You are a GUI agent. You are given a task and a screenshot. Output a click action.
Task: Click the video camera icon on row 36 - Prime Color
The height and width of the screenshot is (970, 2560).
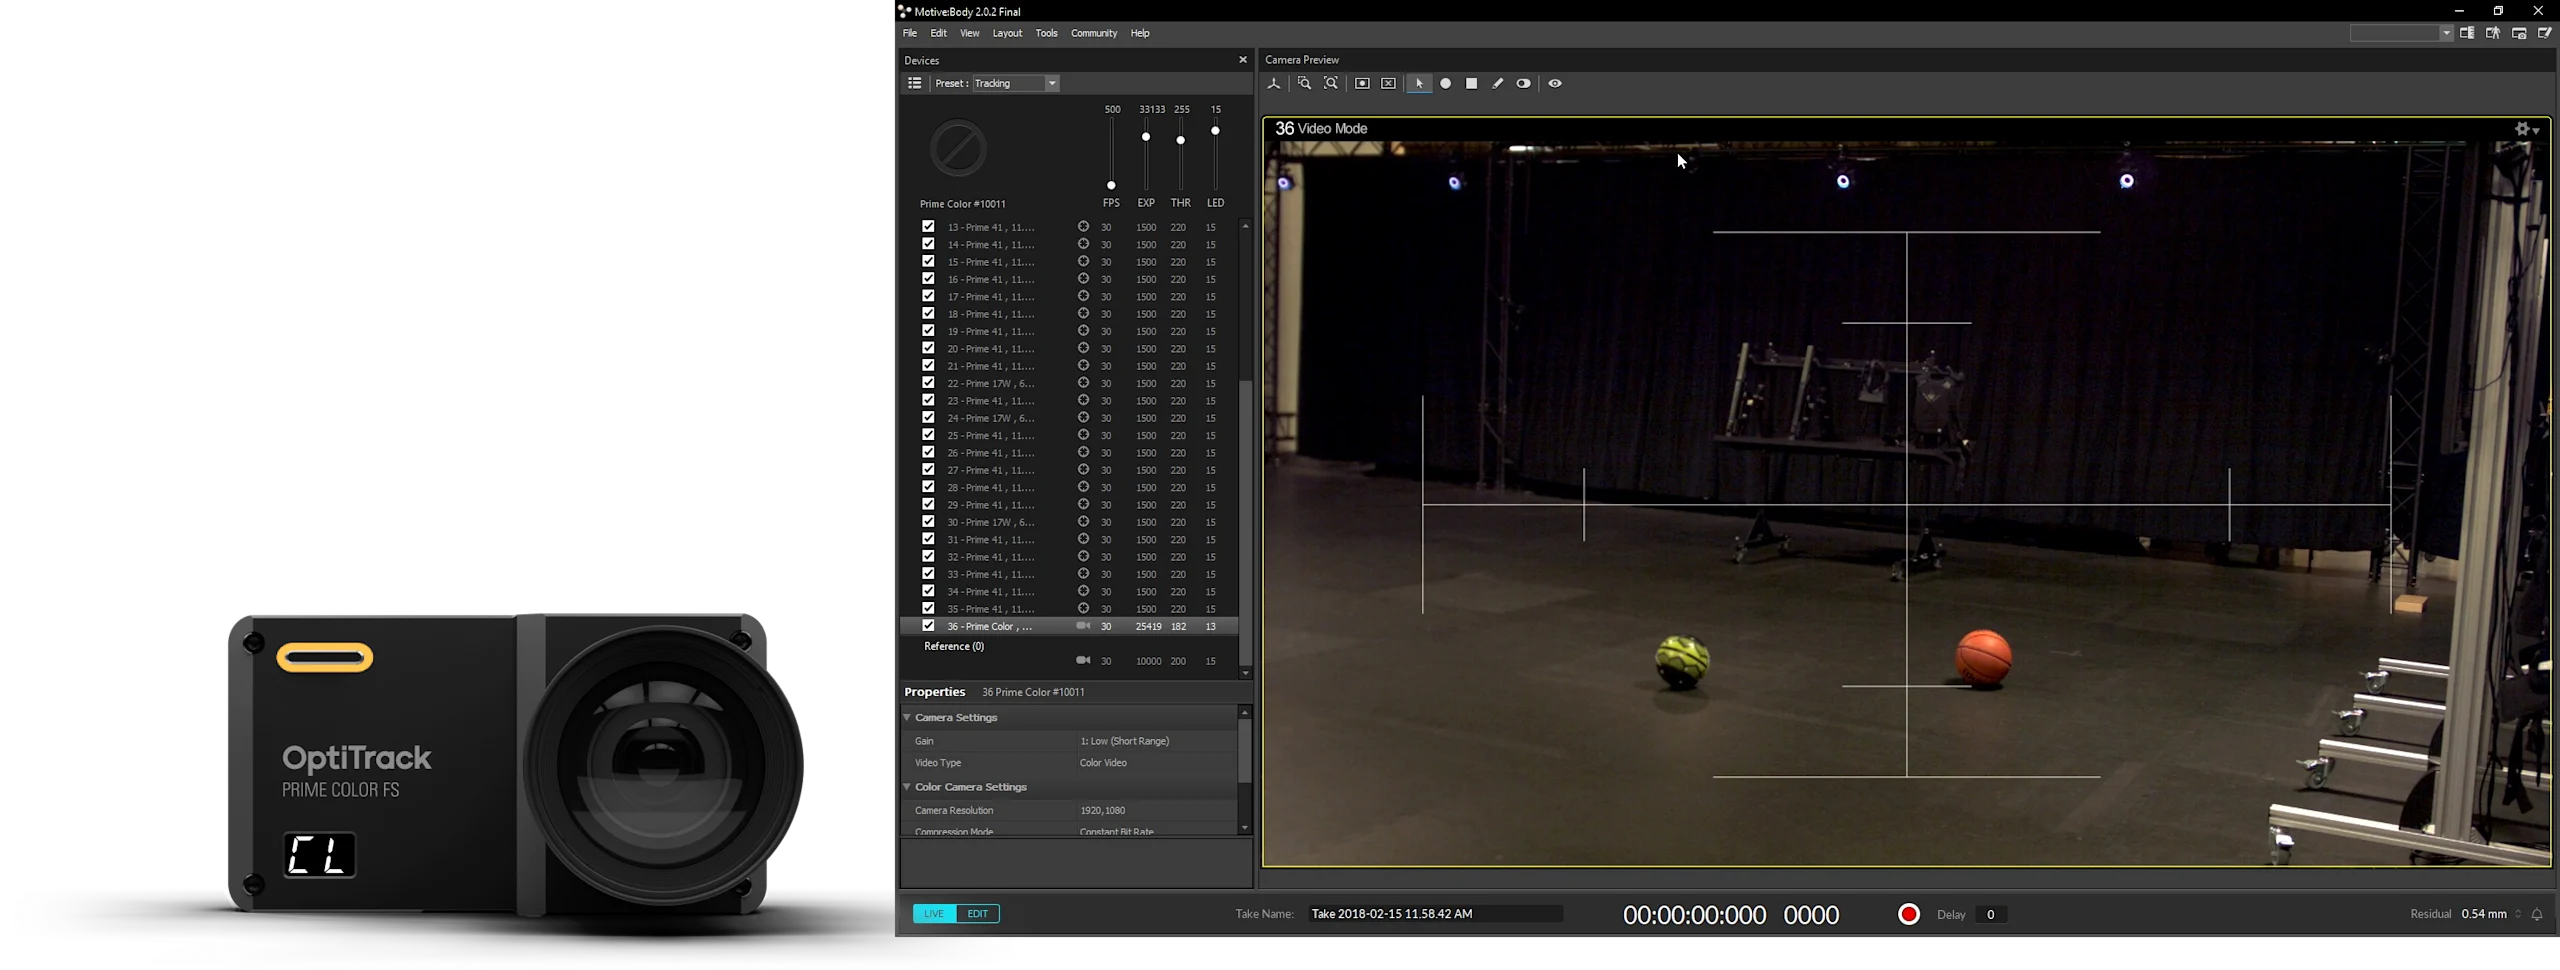point(1083,626)
